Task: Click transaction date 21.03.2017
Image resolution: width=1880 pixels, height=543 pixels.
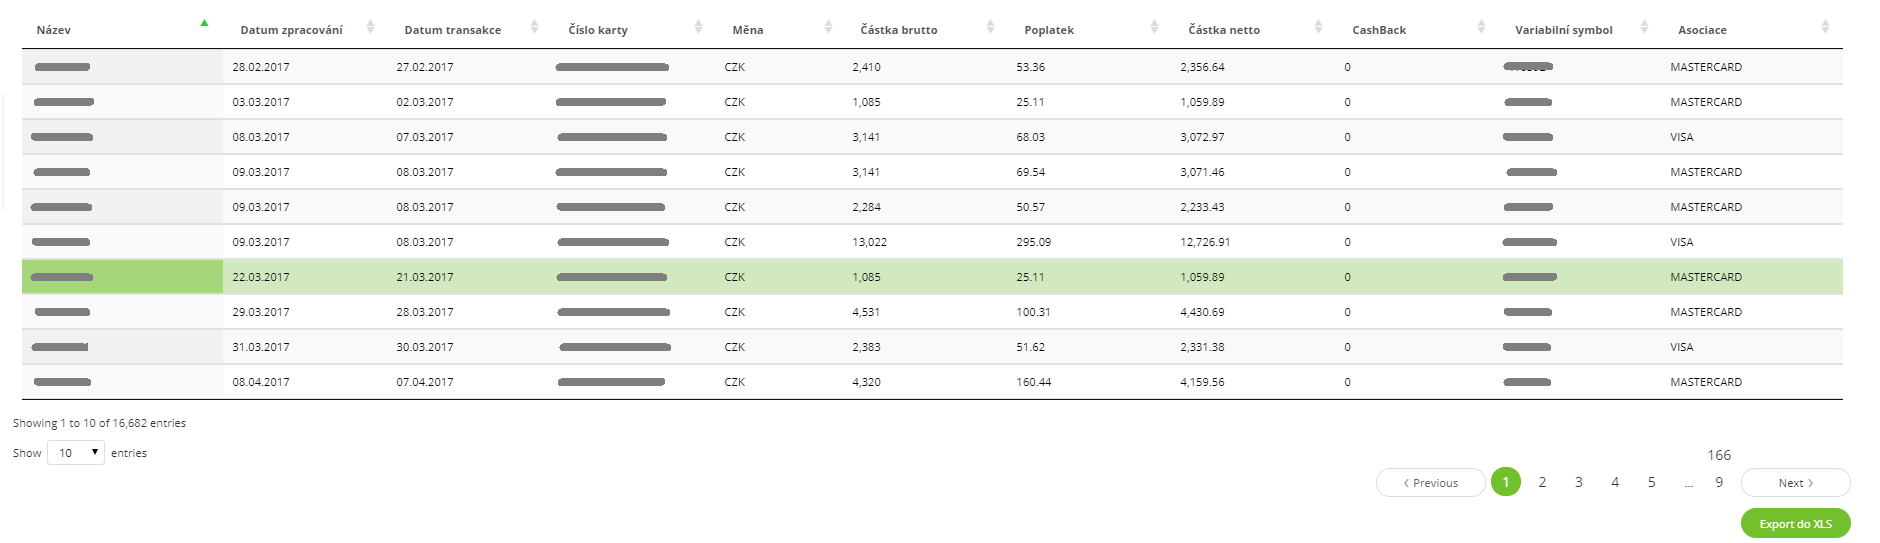Action: click(x=424, y=277)
